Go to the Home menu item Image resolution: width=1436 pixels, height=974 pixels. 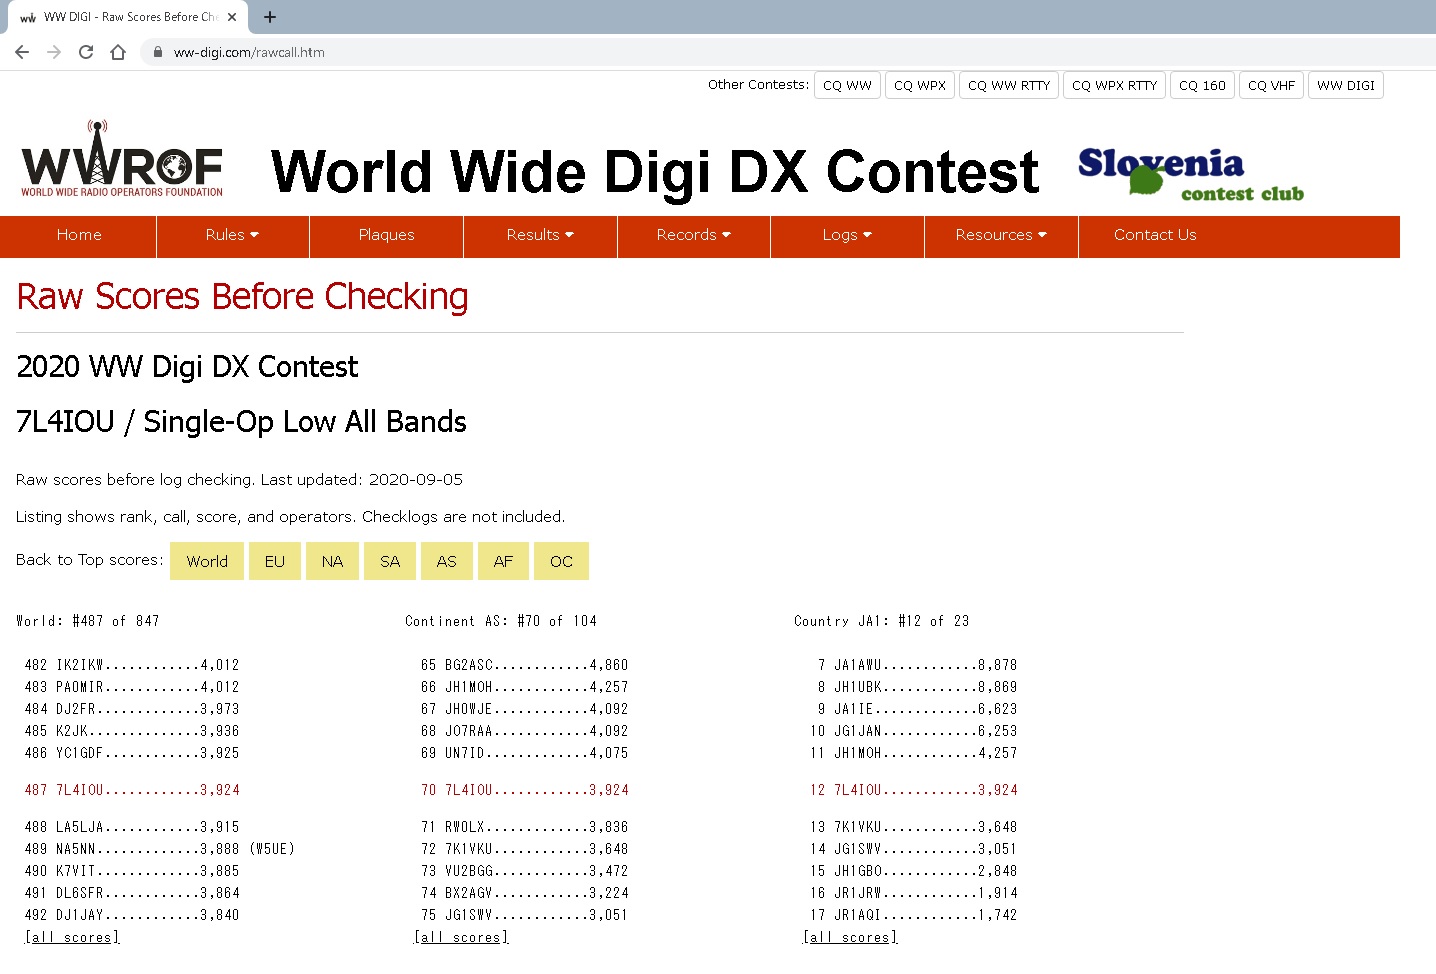[79, 236]
